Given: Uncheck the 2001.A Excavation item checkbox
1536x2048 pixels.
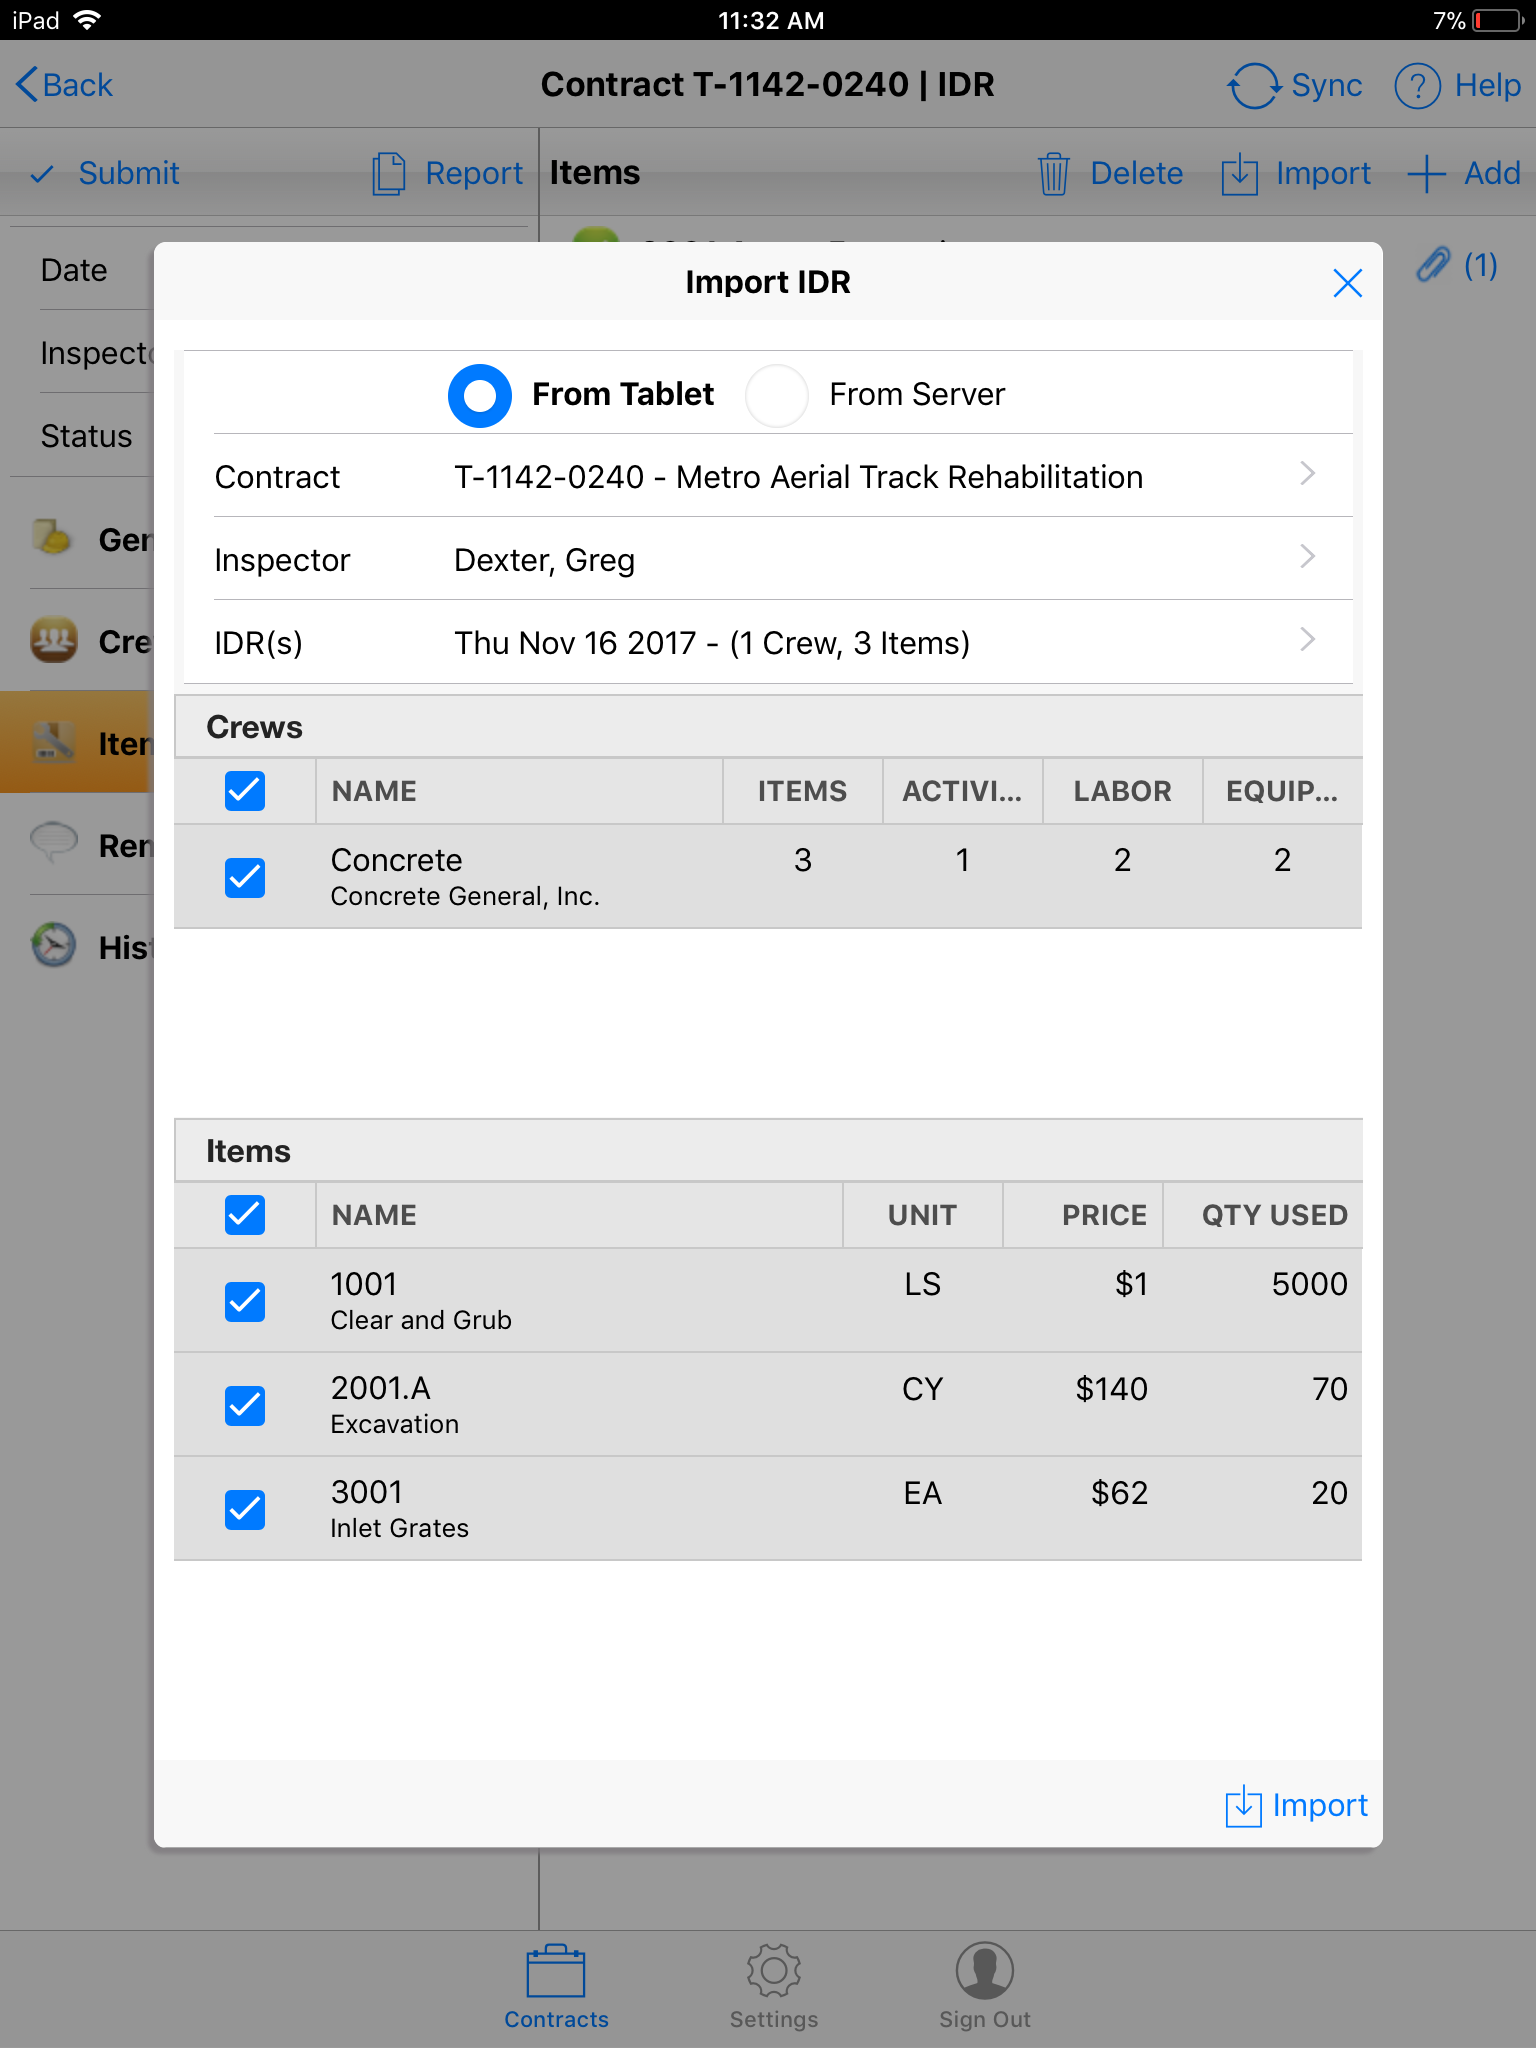Looking at the screenshot, I should (245, 1405).
